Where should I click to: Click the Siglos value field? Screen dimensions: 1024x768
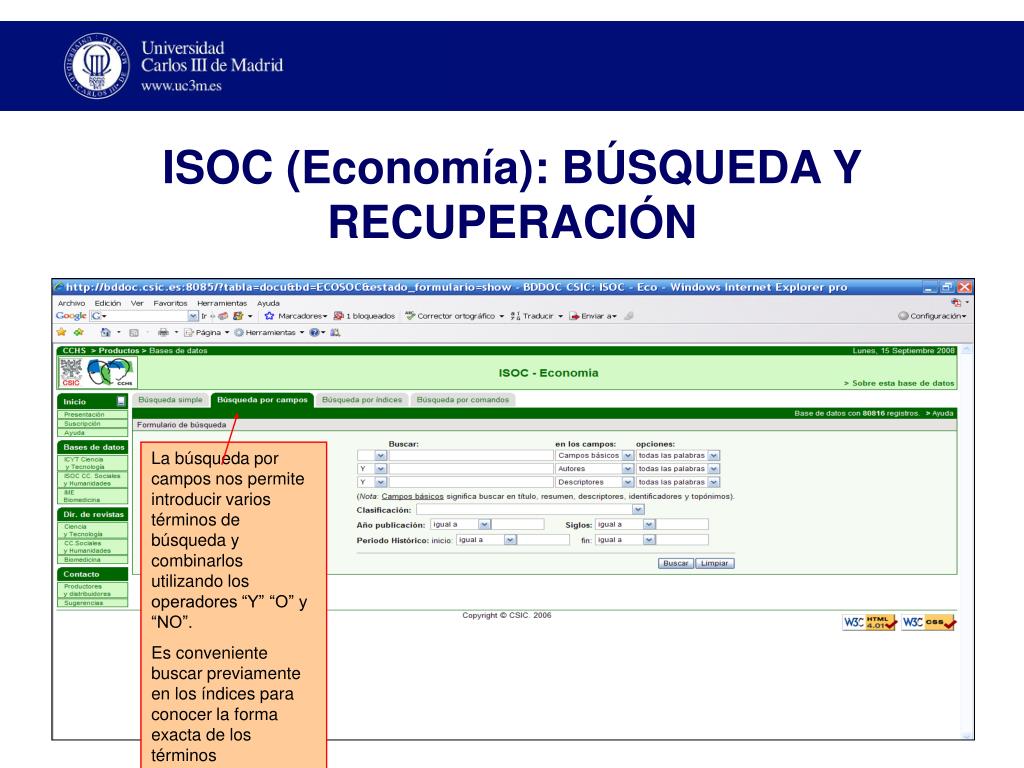tap(682, 524)
